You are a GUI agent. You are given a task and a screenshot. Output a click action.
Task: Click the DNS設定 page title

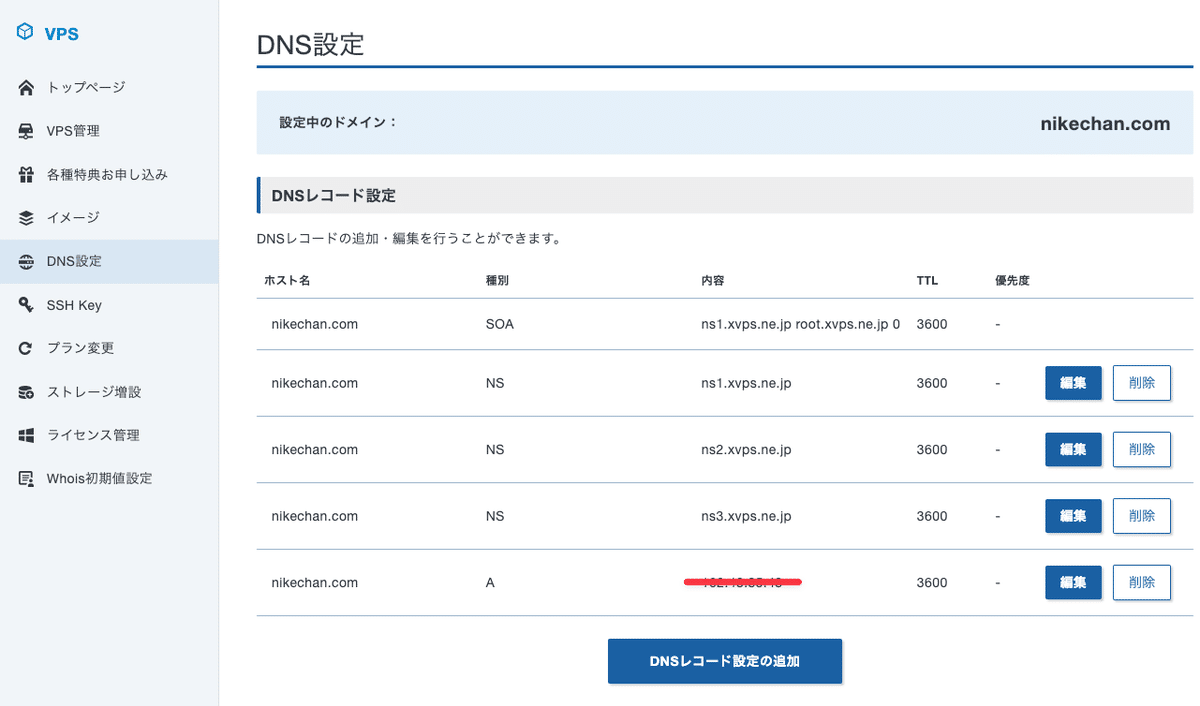[x=311, y=45]
